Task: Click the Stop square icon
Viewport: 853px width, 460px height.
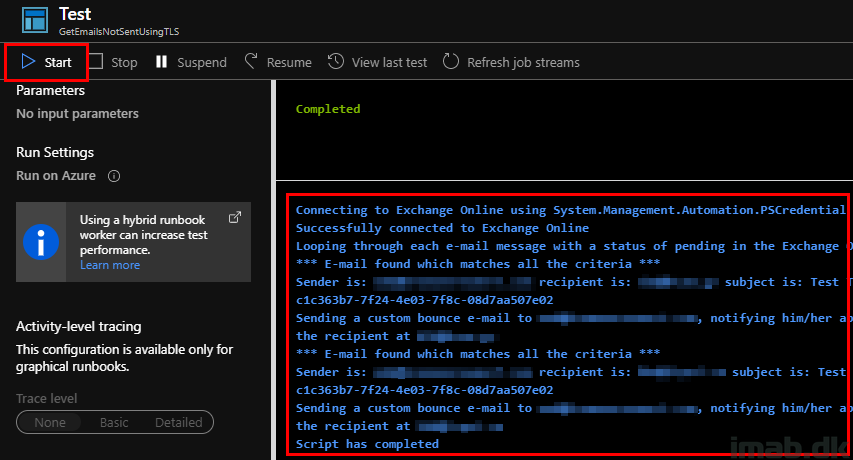Action: point(96,61)
